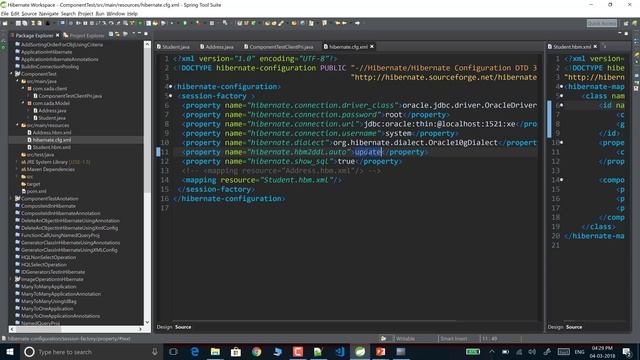Click the green Run toolbar button

185,23
